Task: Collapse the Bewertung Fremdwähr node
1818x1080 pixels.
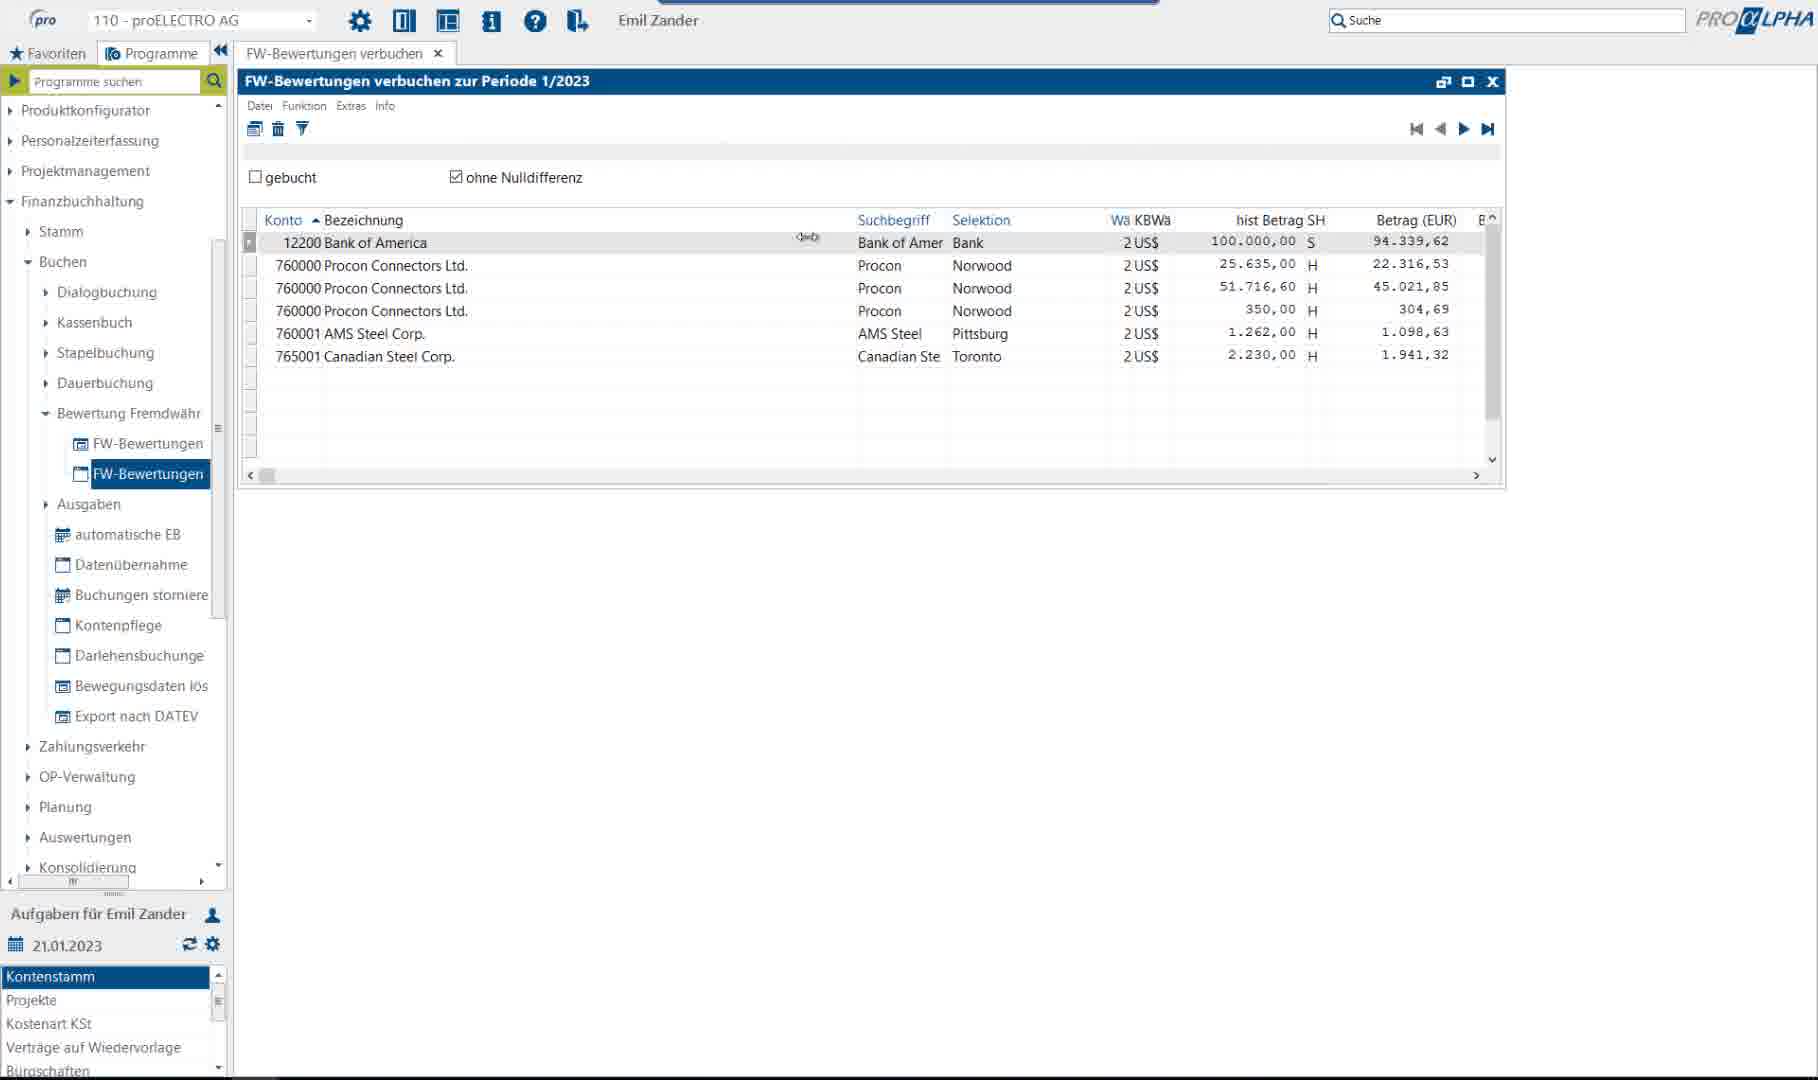Action: click(46, 413)
